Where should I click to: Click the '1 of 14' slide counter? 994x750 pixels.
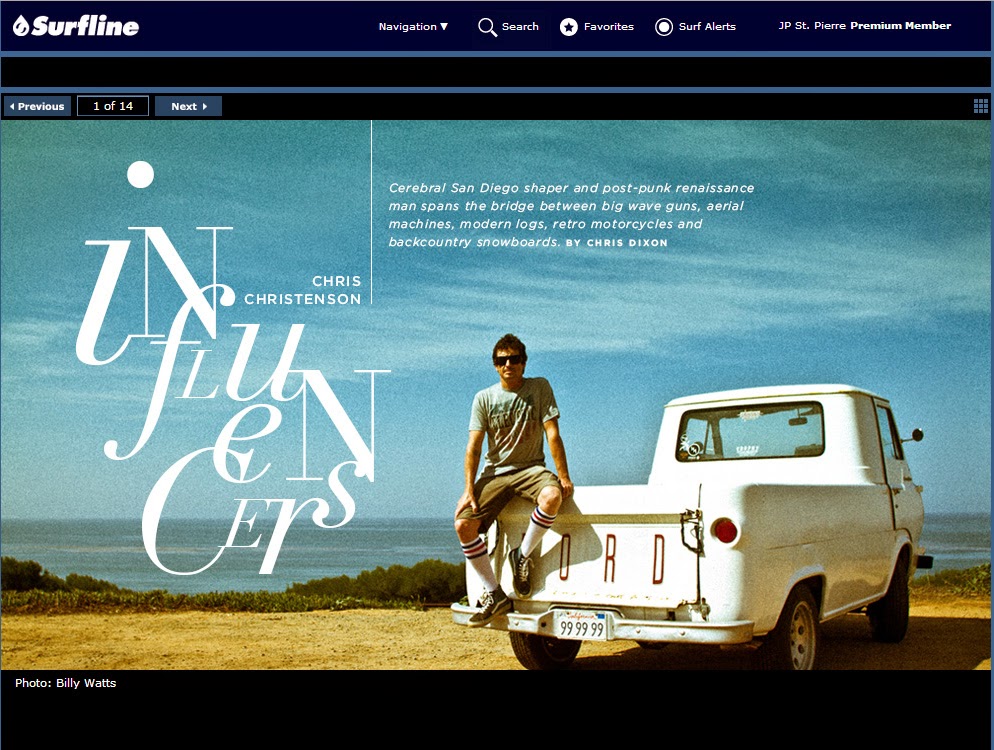113,106
